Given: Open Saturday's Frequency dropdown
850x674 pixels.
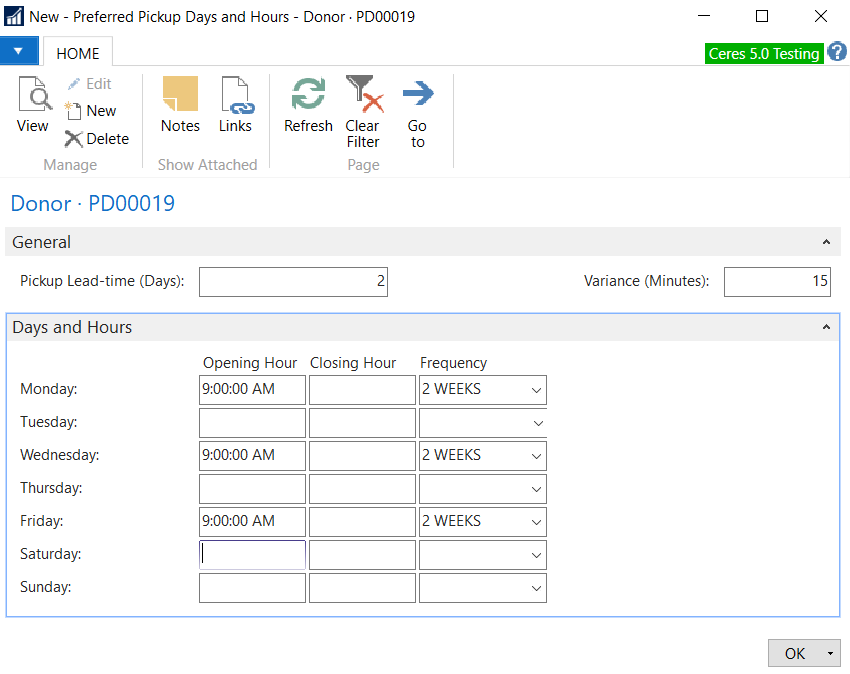Looking at the screenshot, I should (536, 555).
